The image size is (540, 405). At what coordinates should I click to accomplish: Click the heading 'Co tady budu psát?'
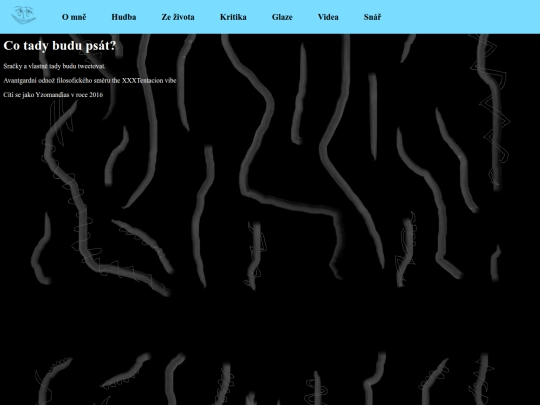coord(60,46)
